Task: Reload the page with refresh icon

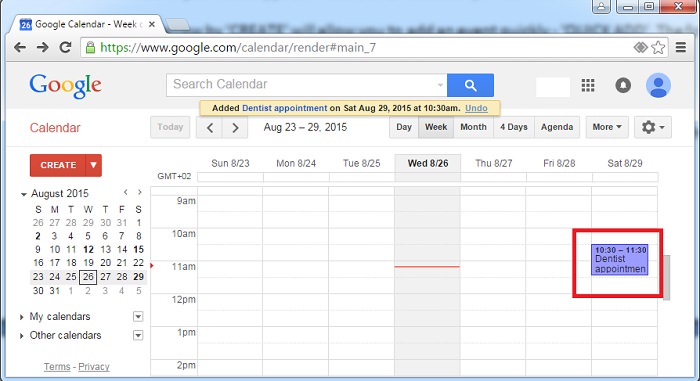Action: click(65, 47)
